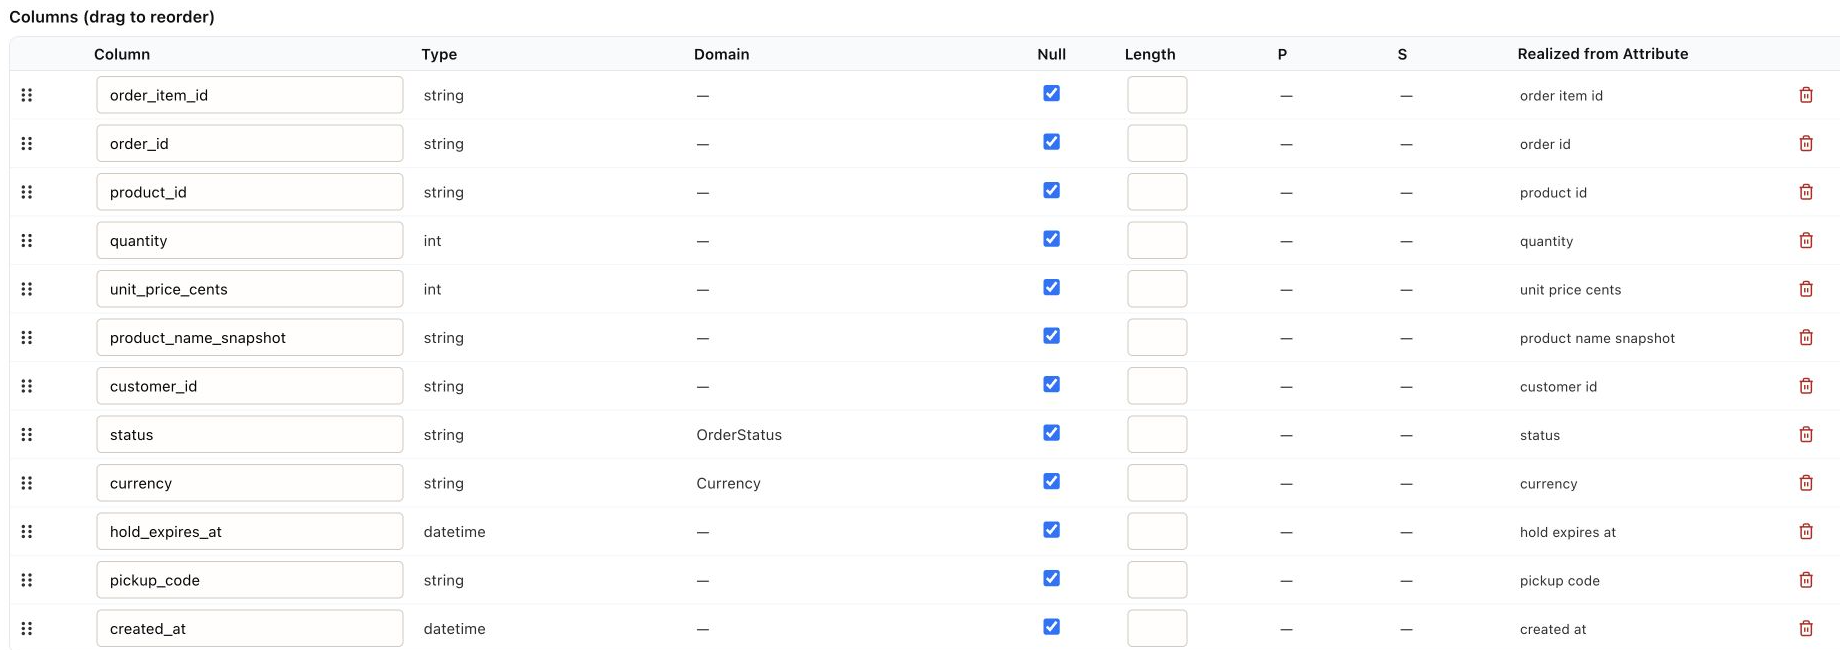
Task: Focus the Length field for quantity
Action: point(1157,241)
